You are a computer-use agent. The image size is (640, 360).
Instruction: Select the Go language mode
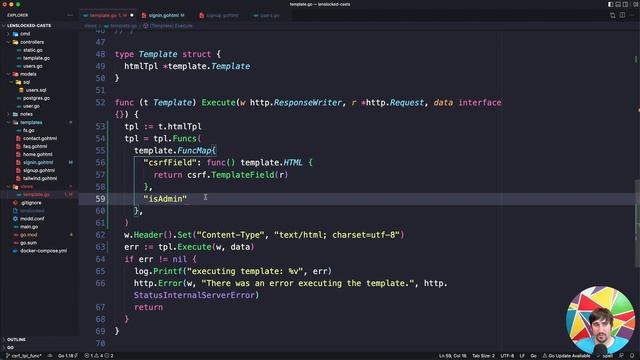click(x=533, y=356)
